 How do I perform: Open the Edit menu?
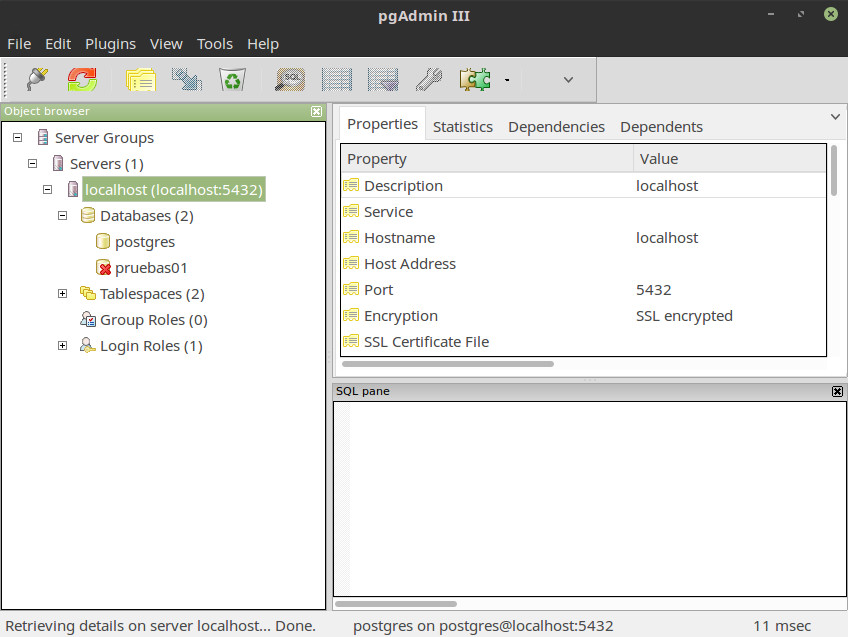click(58, 44)
